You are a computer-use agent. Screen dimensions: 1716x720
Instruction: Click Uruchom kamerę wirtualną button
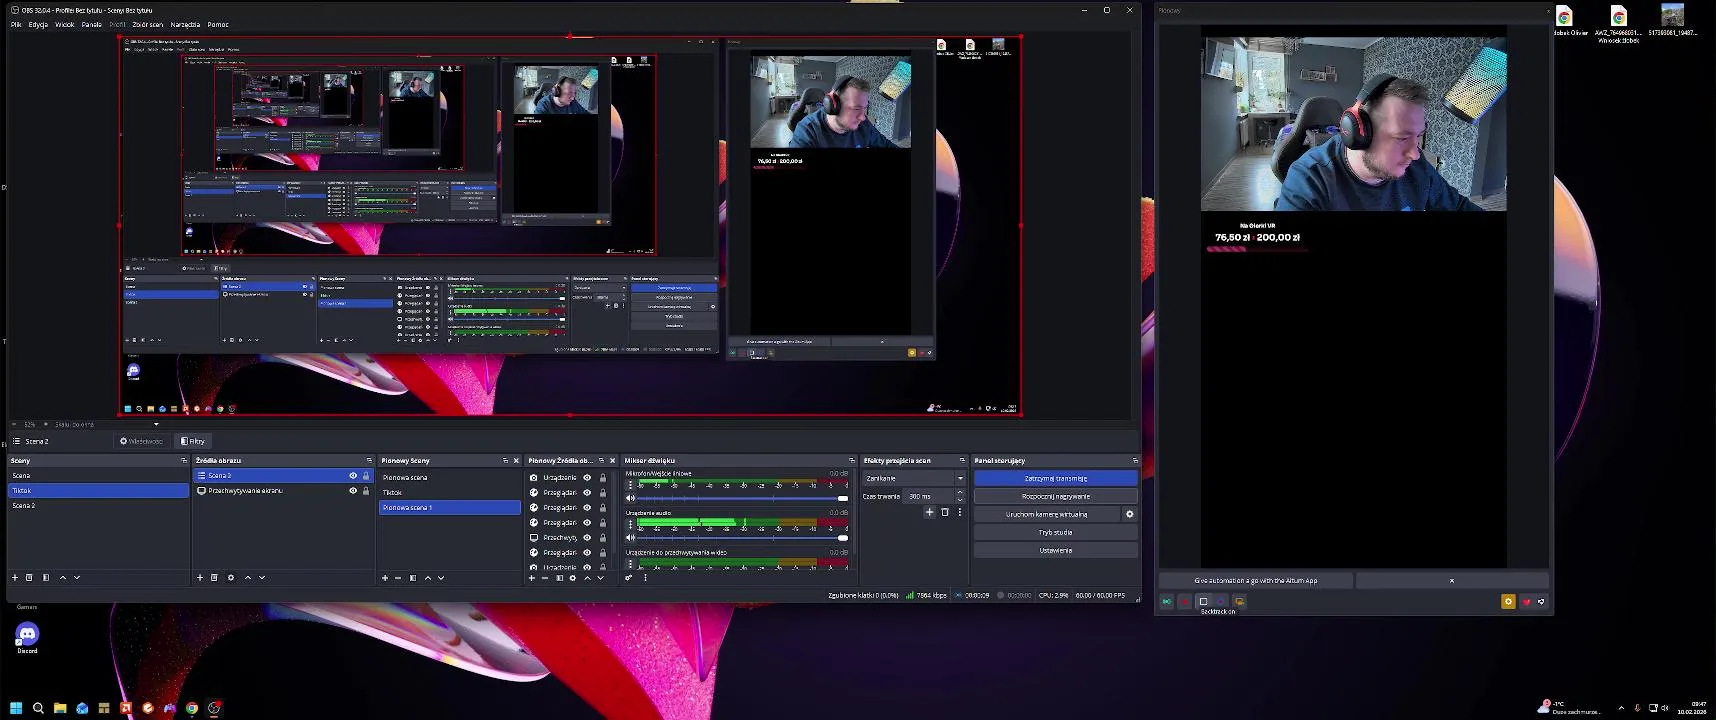click(1047, 514)
